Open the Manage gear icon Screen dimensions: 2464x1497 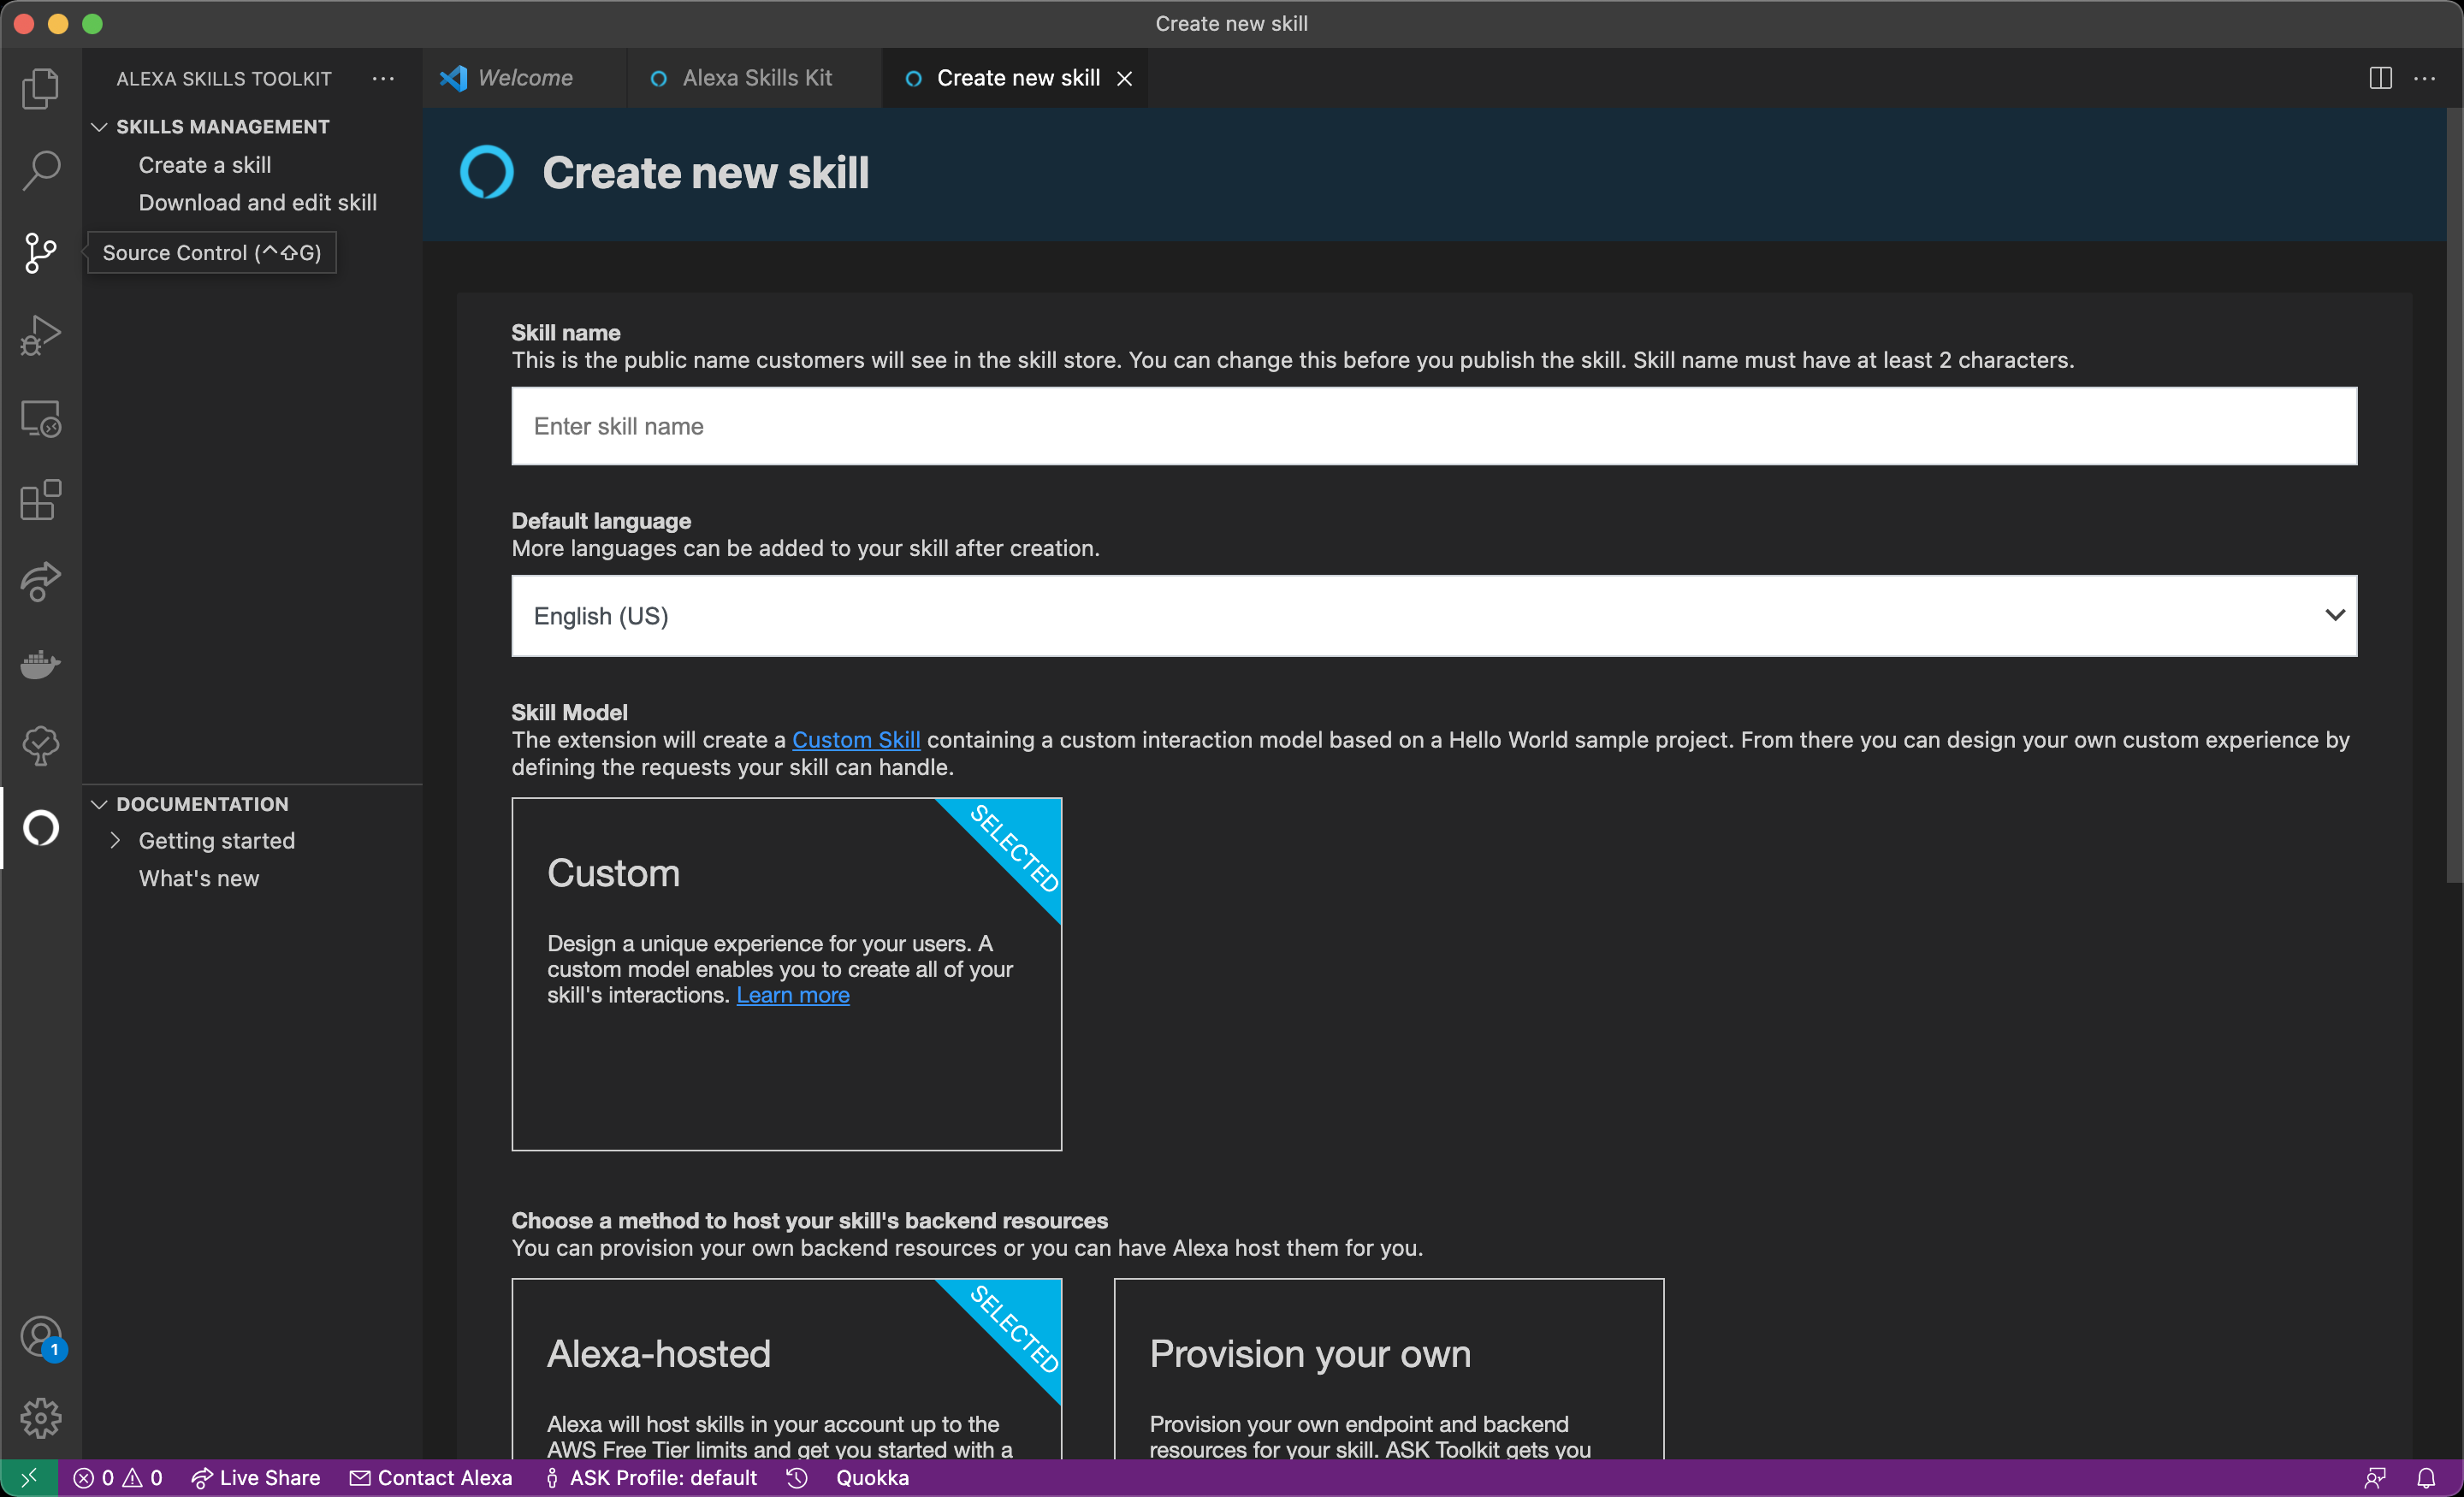40,1418
